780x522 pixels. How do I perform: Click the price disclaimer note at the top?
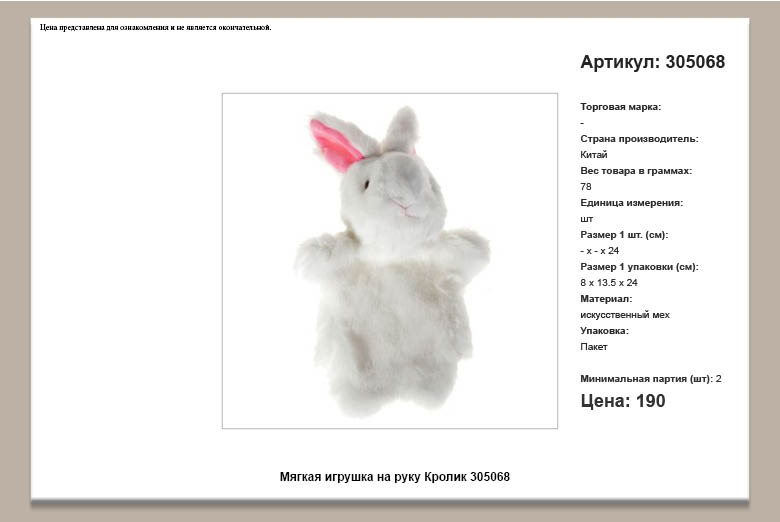click(156, 27)
